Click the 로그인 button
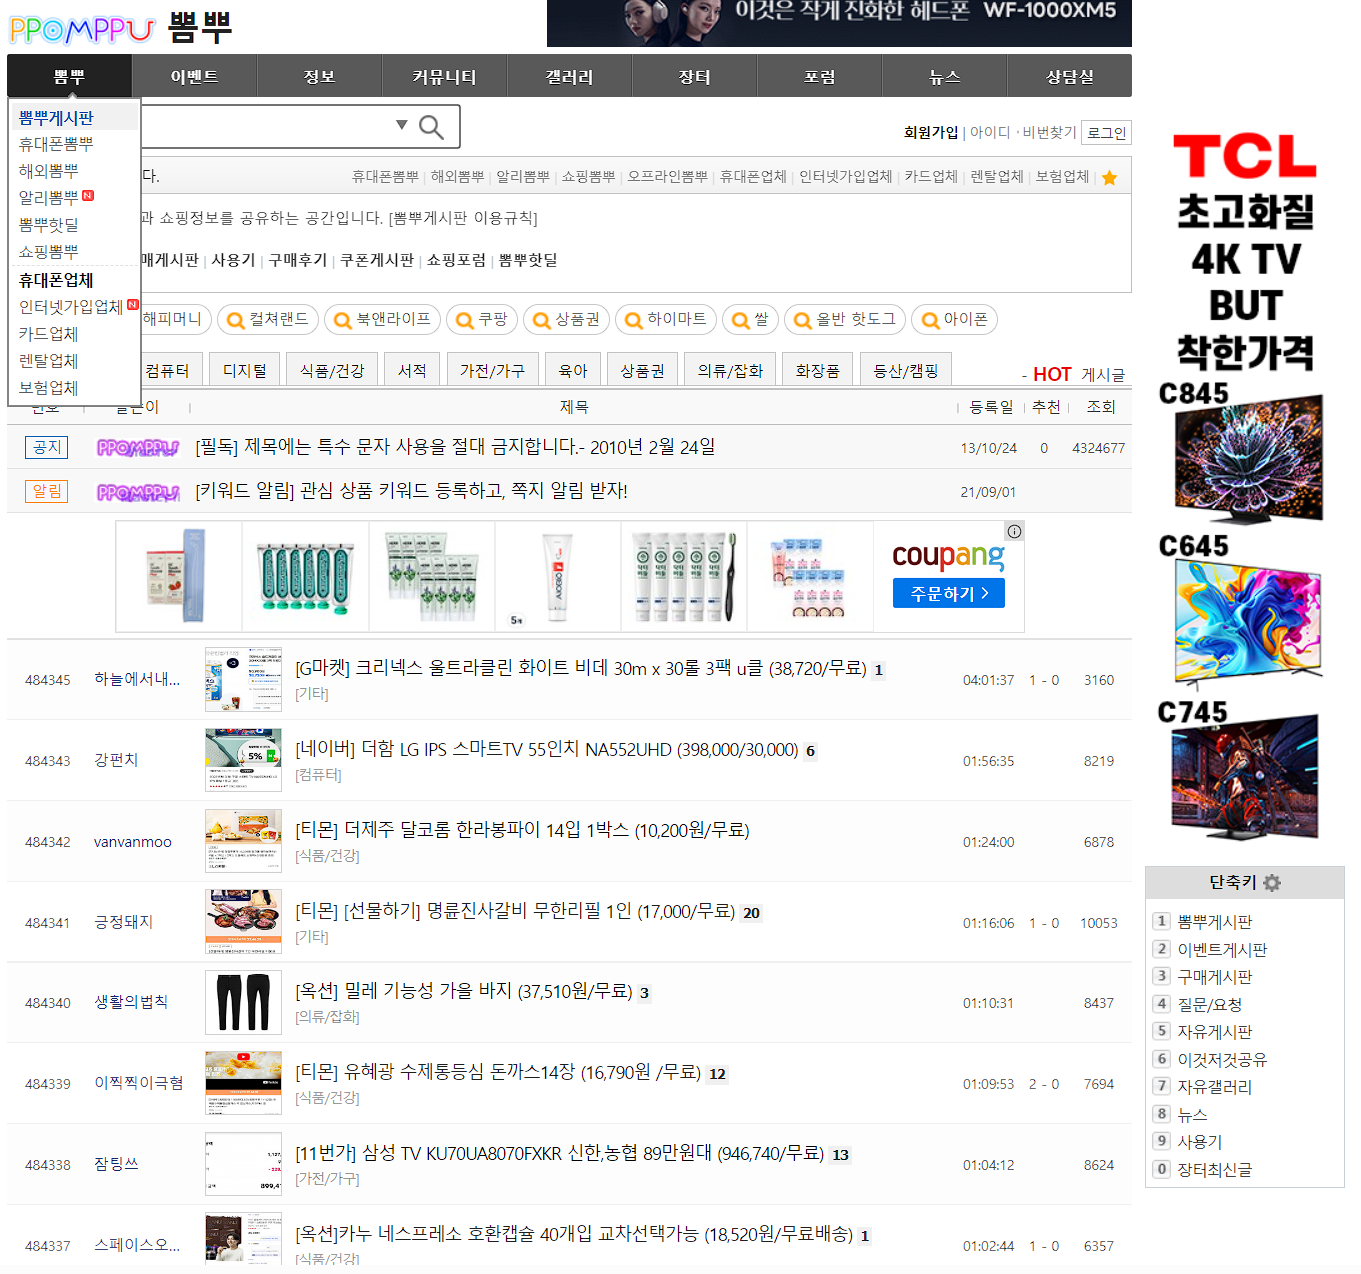This screenshot has height=1274, width=1361. 1106,132
